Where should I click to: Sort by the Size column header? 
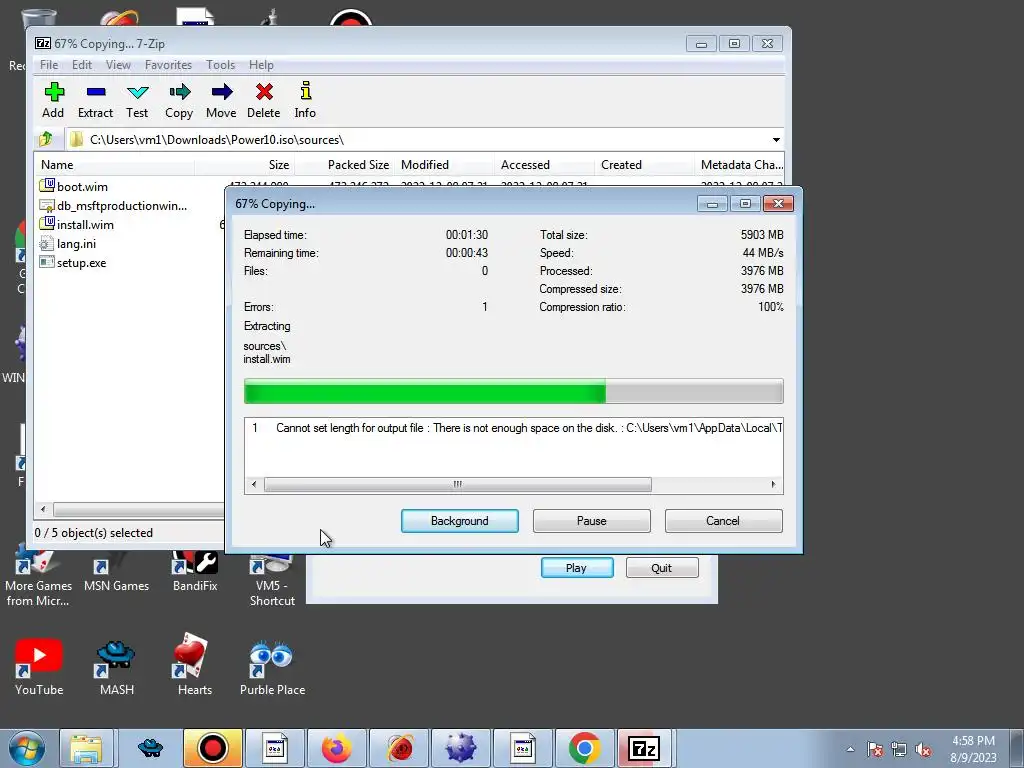pos(244,165)
